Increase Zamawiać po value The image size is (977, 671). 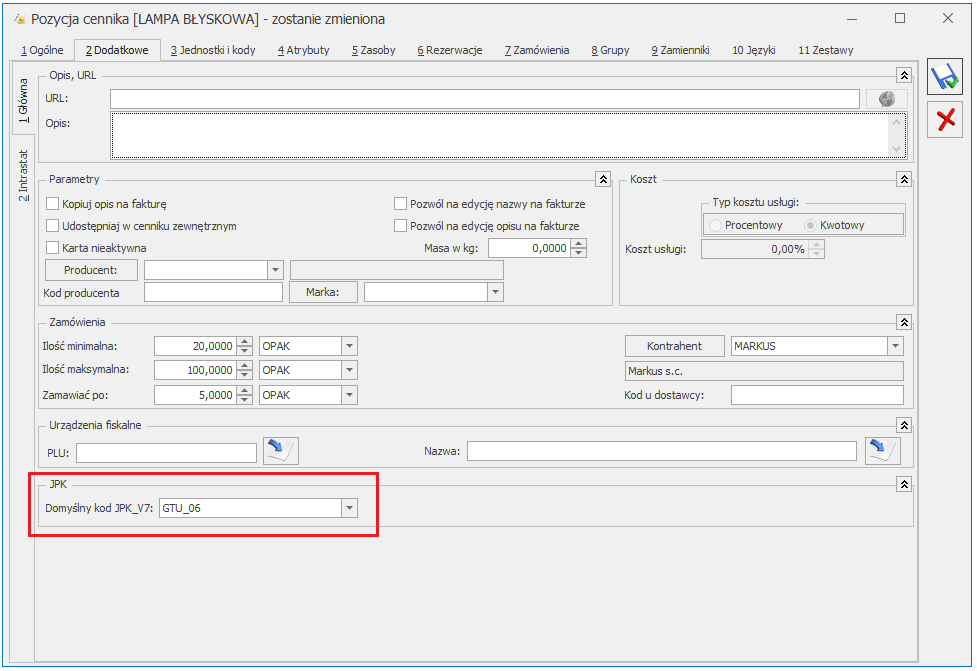tap(245, 391)
